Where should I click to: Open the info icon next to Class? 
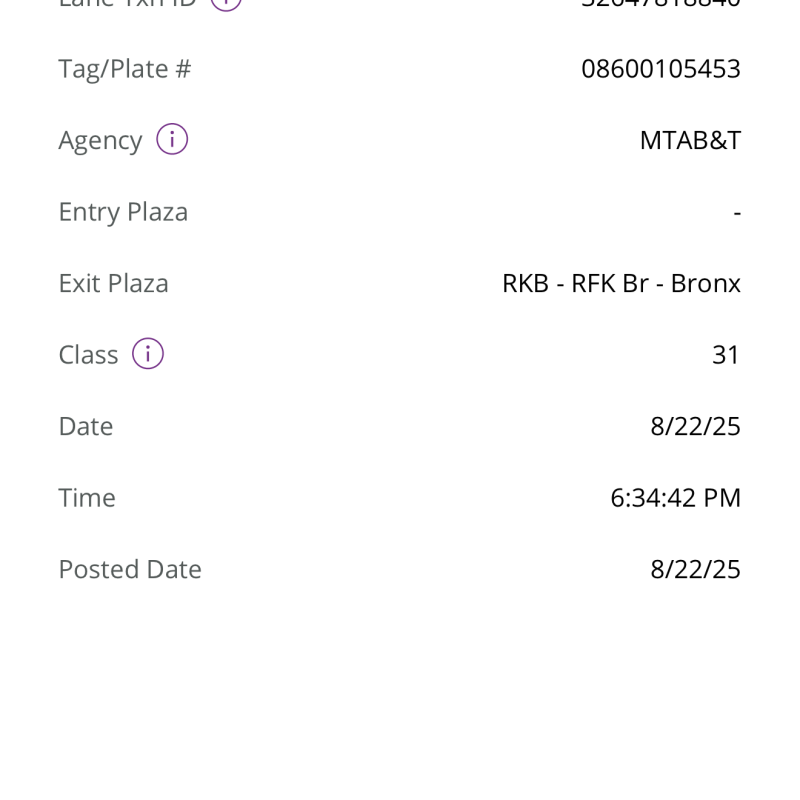[x=148, y=354]
